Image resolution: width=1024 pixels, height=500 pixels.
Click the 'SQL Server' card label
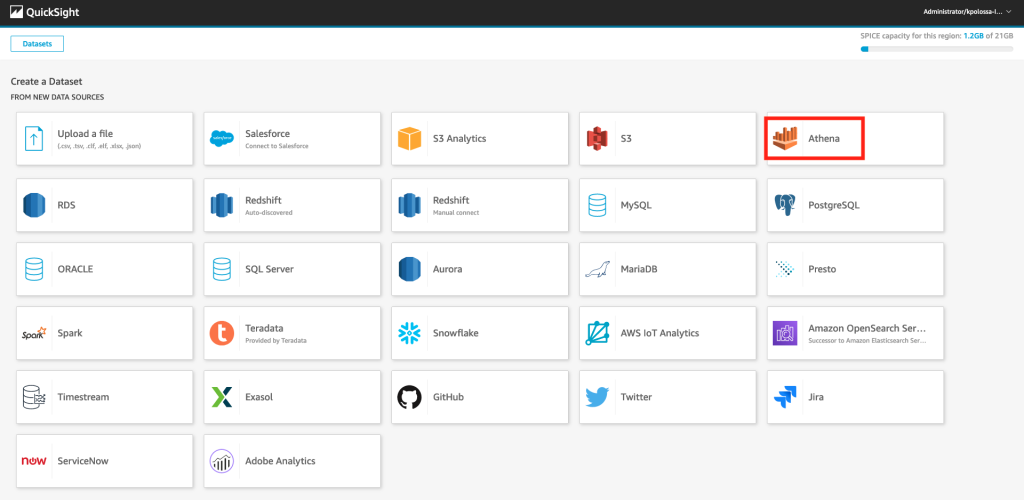click(x=270, y=269)
